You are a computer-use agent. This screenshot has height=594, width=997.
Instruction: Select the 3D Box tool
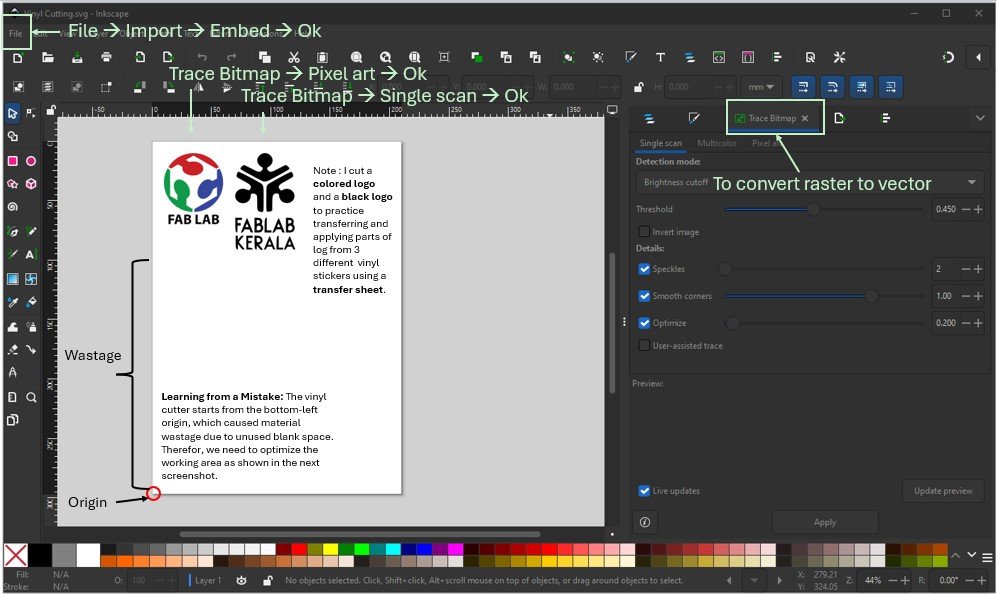tap(31, 184)
